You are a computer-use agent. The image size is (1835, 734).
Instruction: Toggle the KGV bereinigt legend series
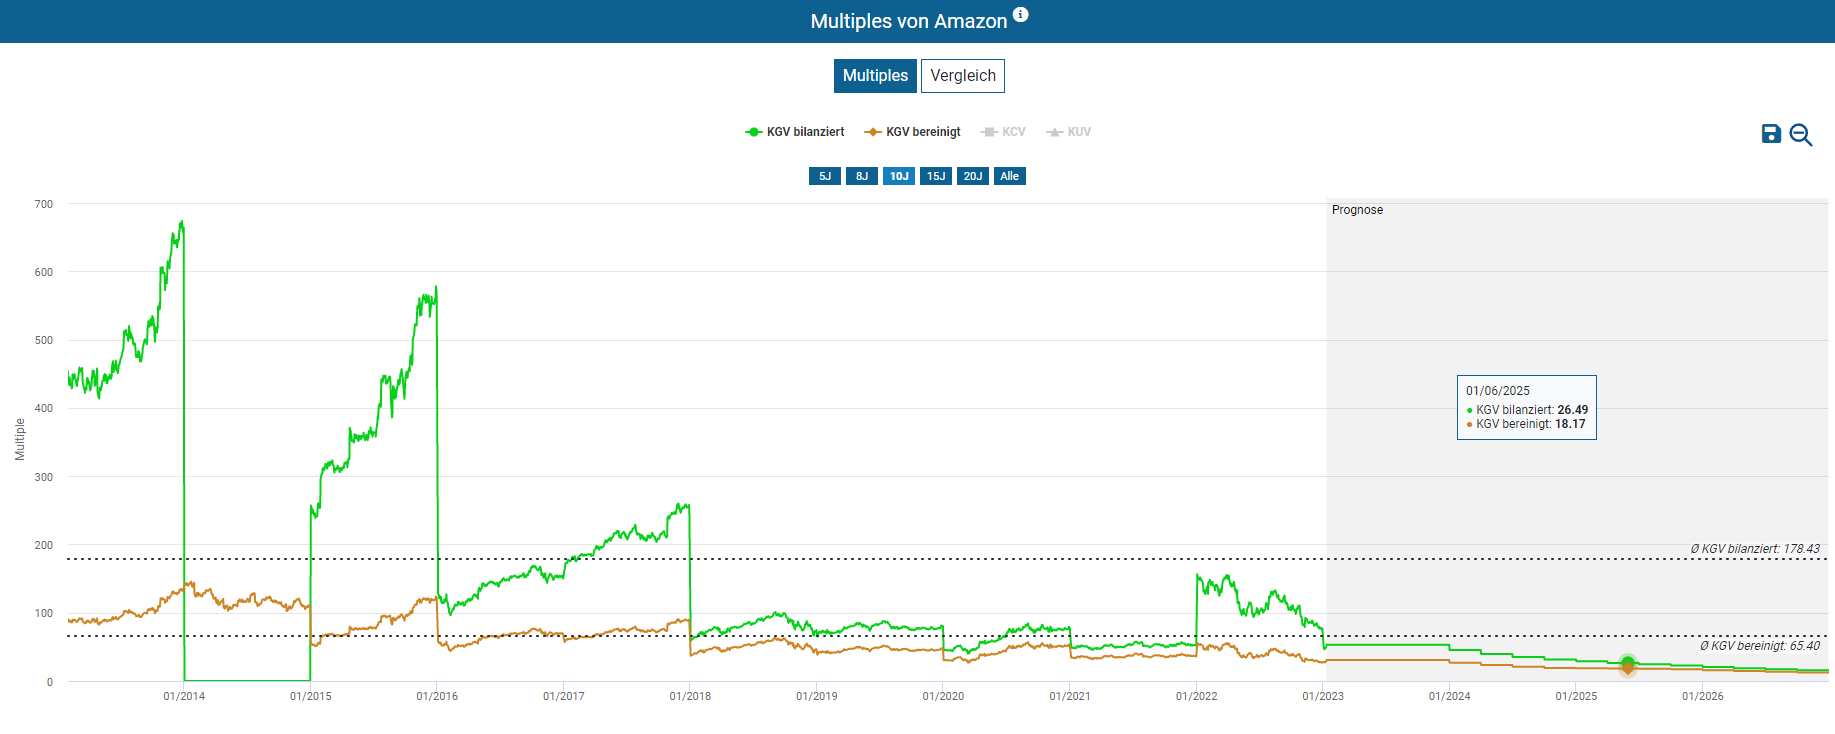click(x=912, y=132)
